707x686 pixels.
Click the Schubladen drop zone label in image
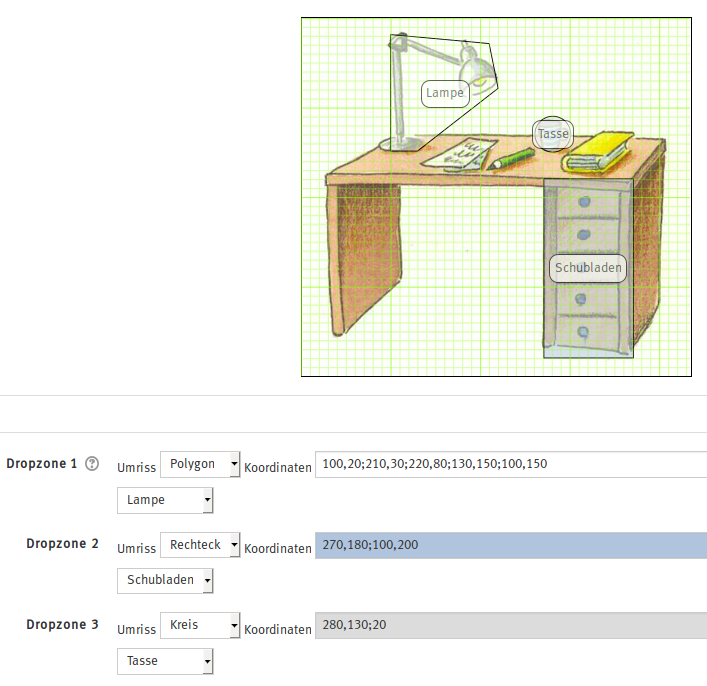tap(588, 268)
